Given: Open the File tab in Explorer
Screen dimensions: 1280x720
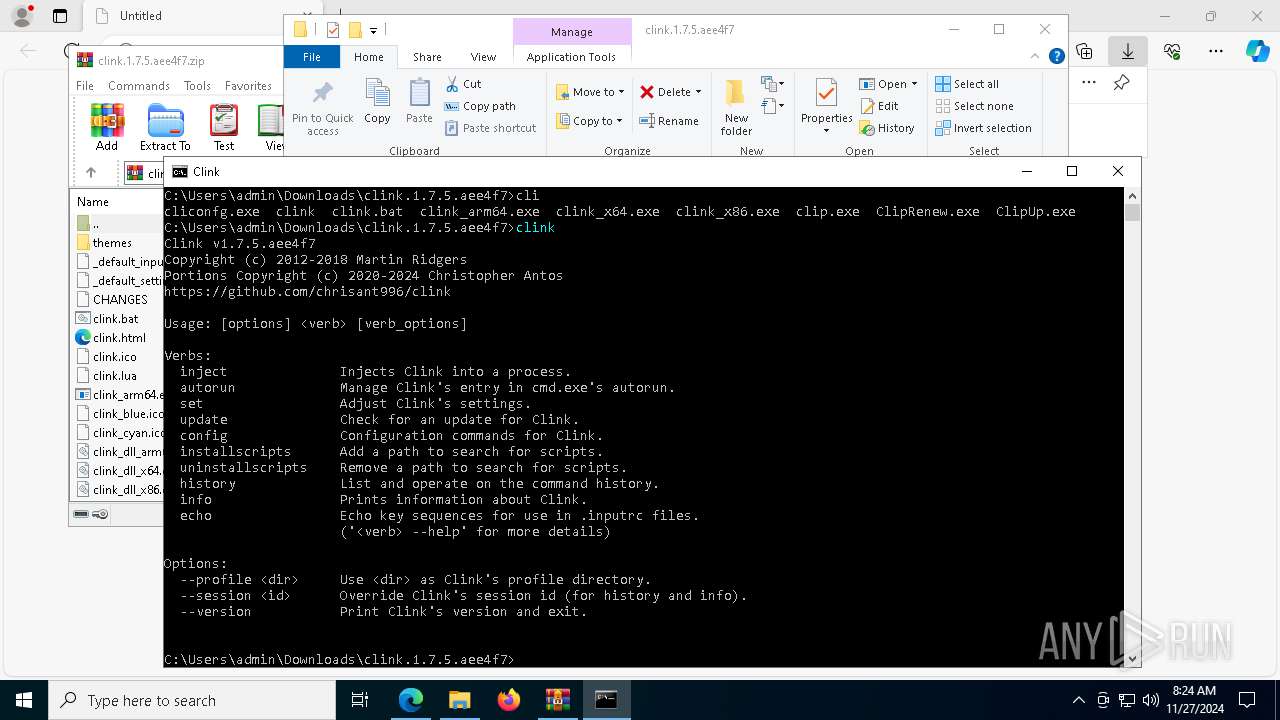Looking at the screenshot, I should 312,57.
